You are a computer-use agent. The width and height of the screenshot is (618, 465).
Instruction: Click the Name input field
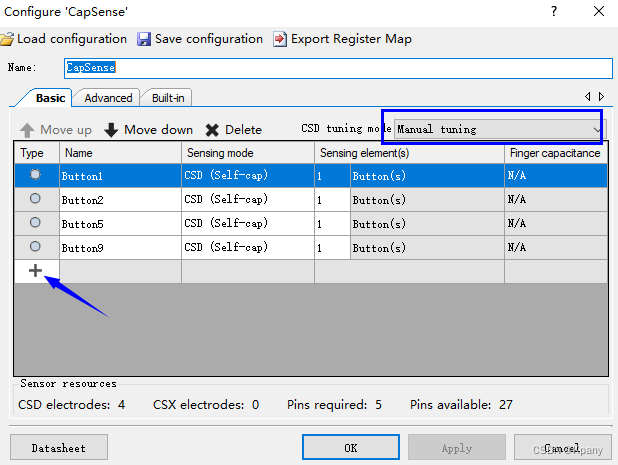338,68
